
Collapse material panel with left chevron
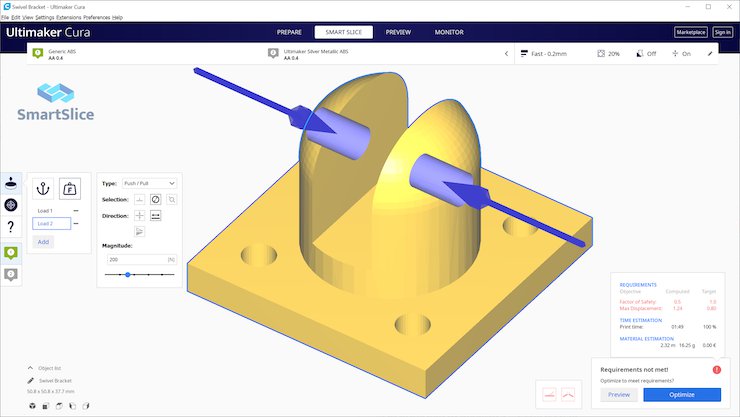pos(506,54)
